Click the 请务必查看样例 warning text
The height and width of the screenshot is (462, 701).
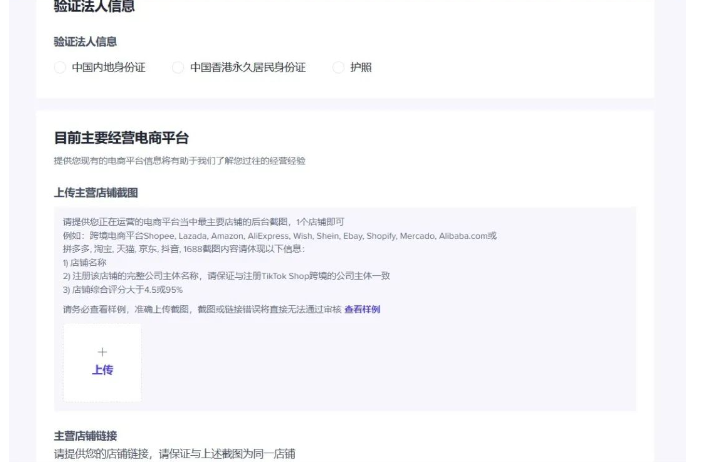200,309
